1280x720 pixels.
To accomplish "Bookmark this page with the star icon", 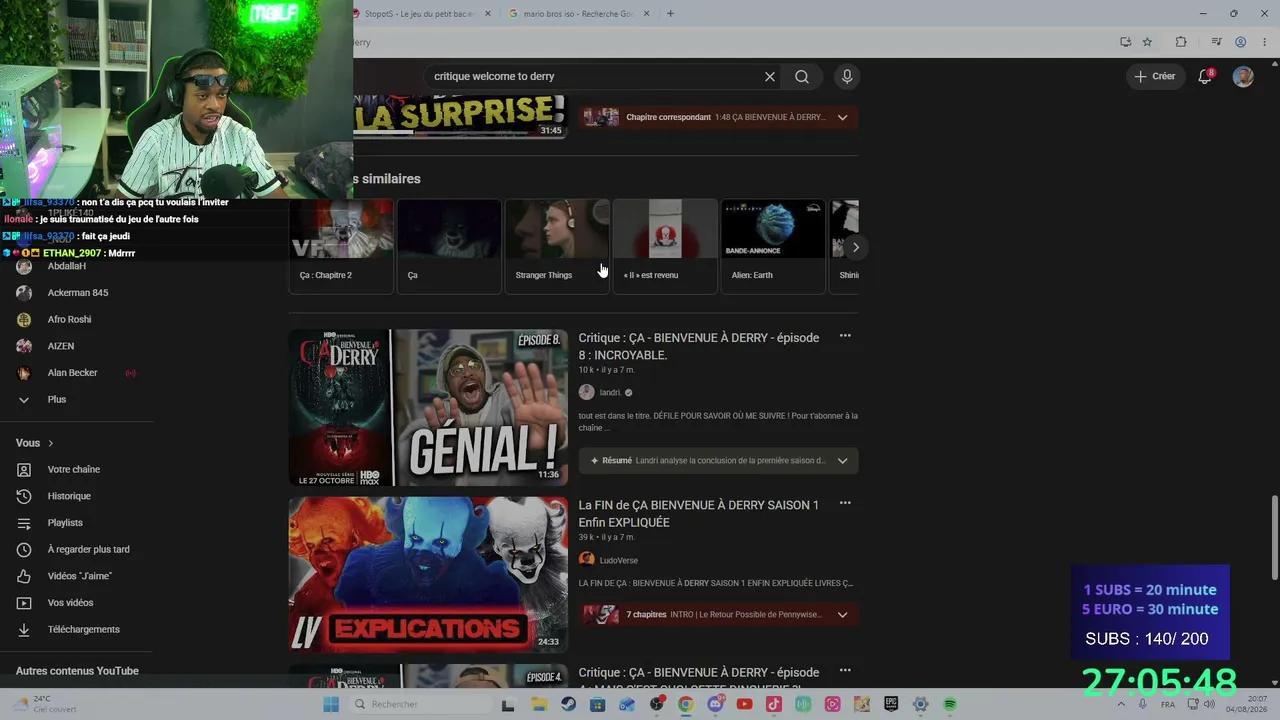I will click(1147, 42).
